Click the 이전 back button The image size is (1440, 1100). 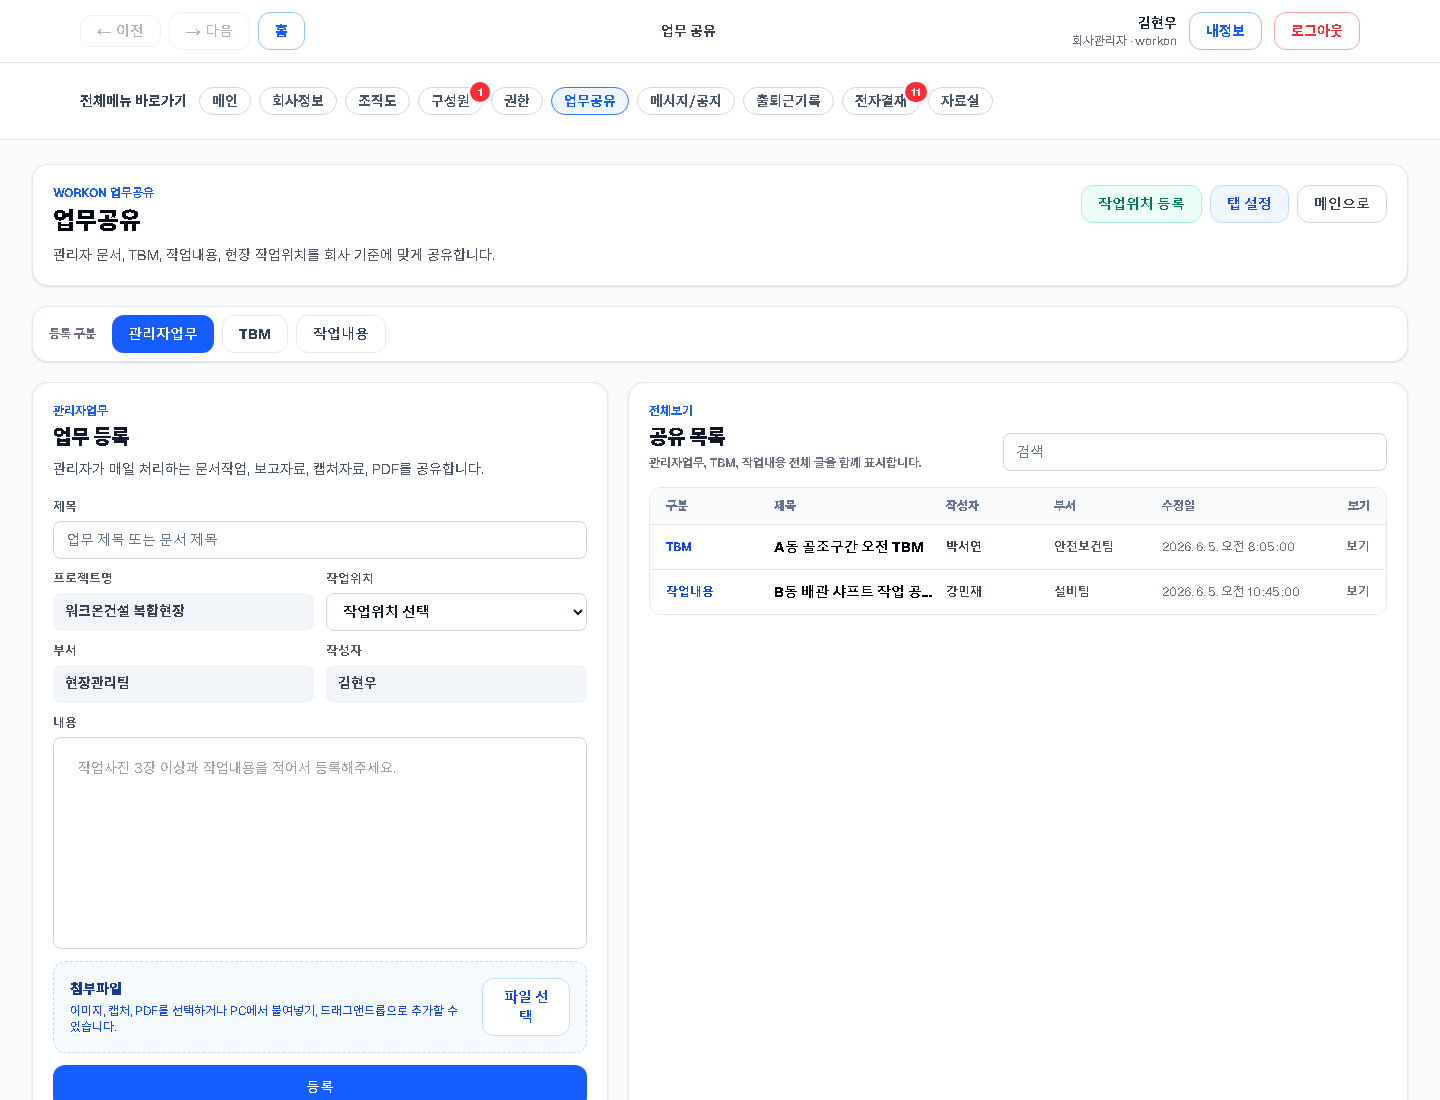click(x=120, y=31)
